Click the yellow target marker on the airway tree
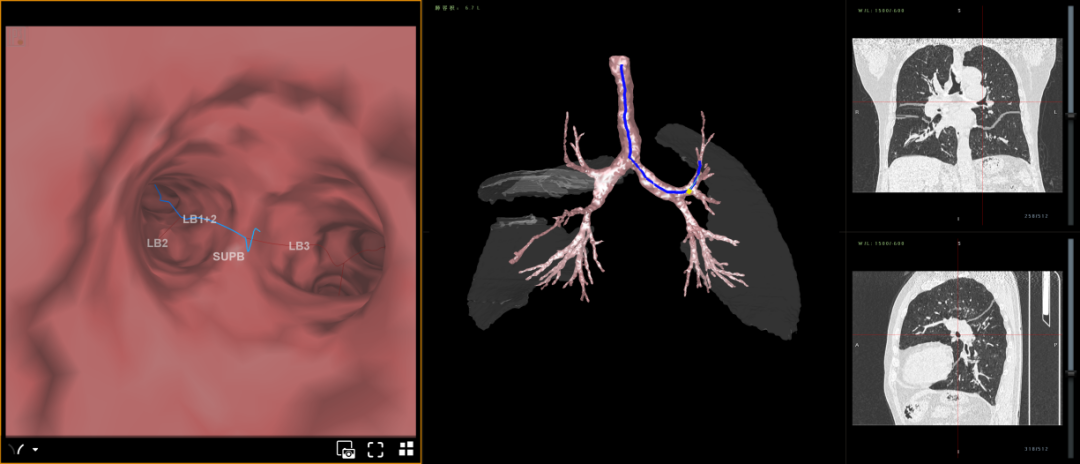This screenshot has width=1080, height=464. pyautogui.click(x=689, y=190)
